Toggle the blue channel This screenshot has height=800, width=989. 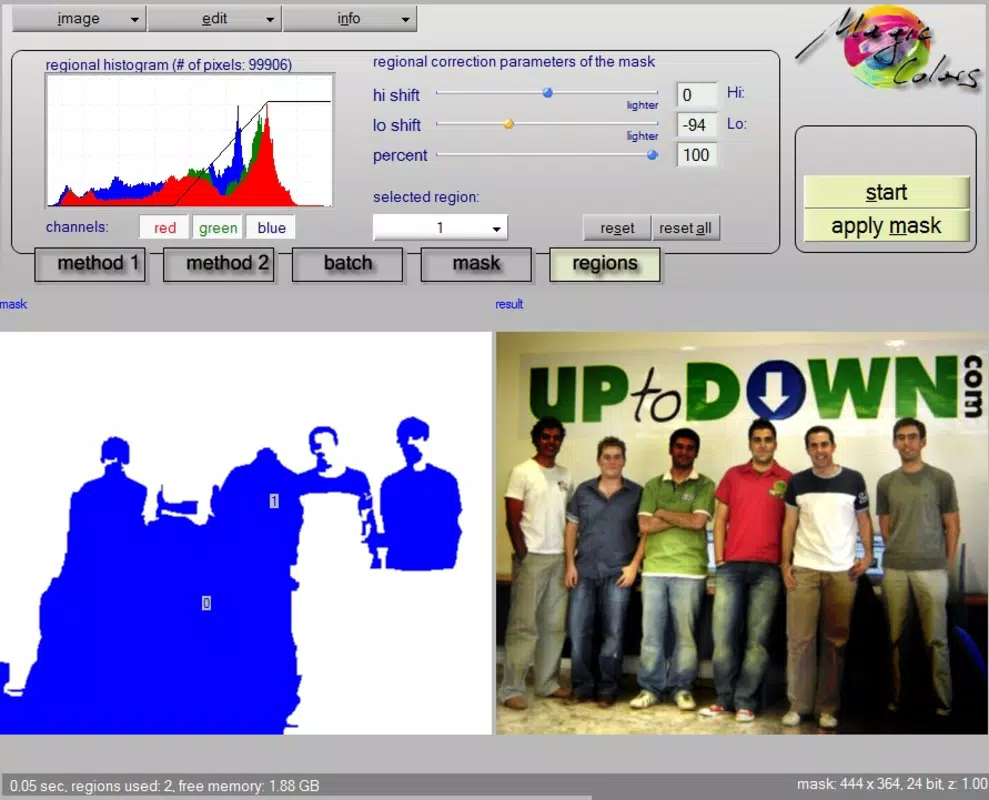(x=271, y=228)
